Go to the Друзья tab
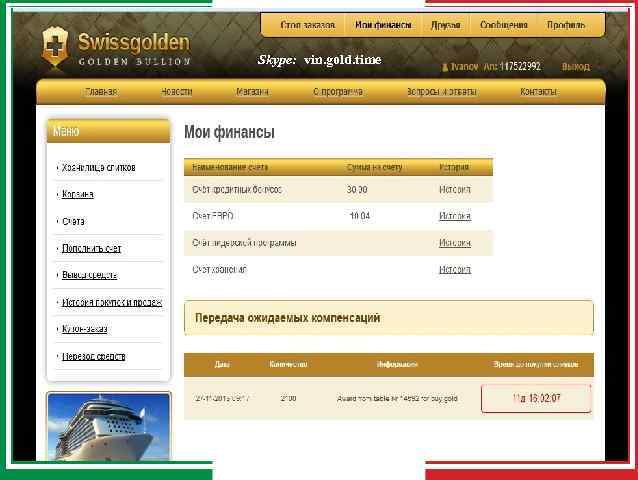The height and width of the screenshot is (480, 638). tap(446, 25)
